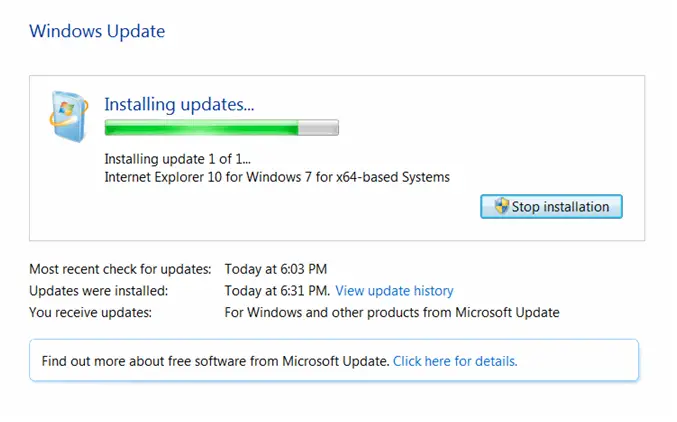Click the Find out more about free software text

pos(215,361)
